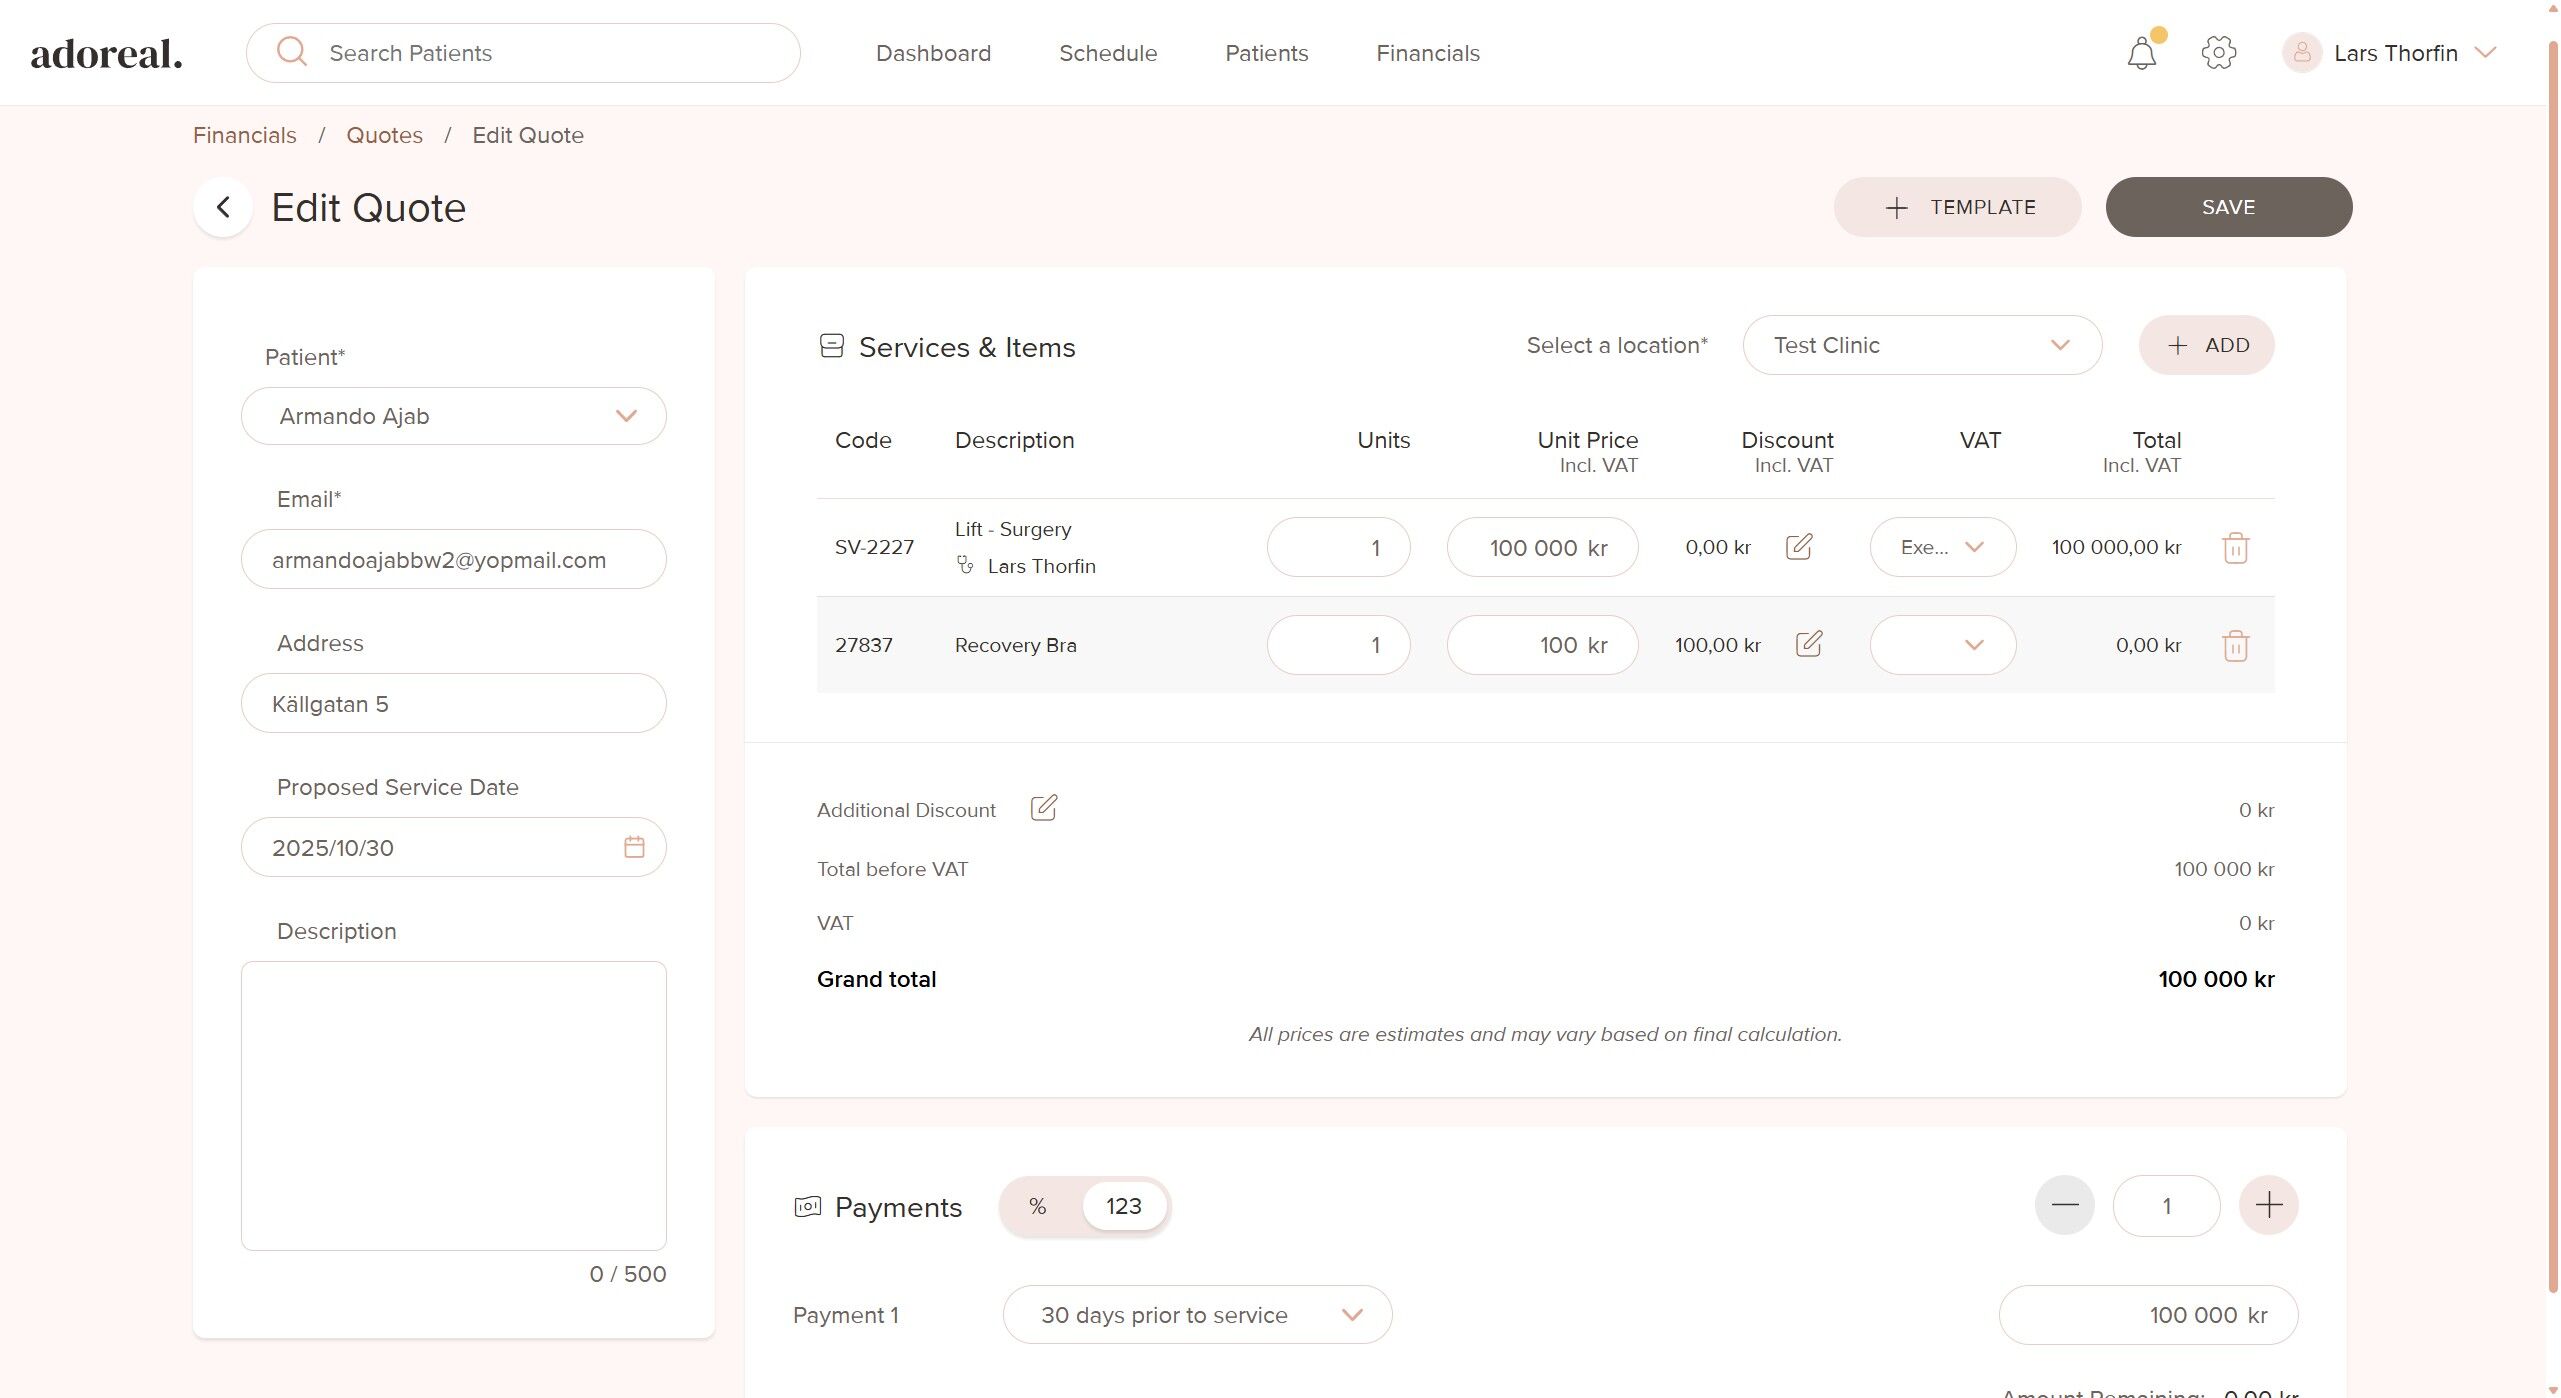Click the Quotes breadcrumb link
Image resolution: width=2561 pixels, height=1398 pixels.
(384, 135)
